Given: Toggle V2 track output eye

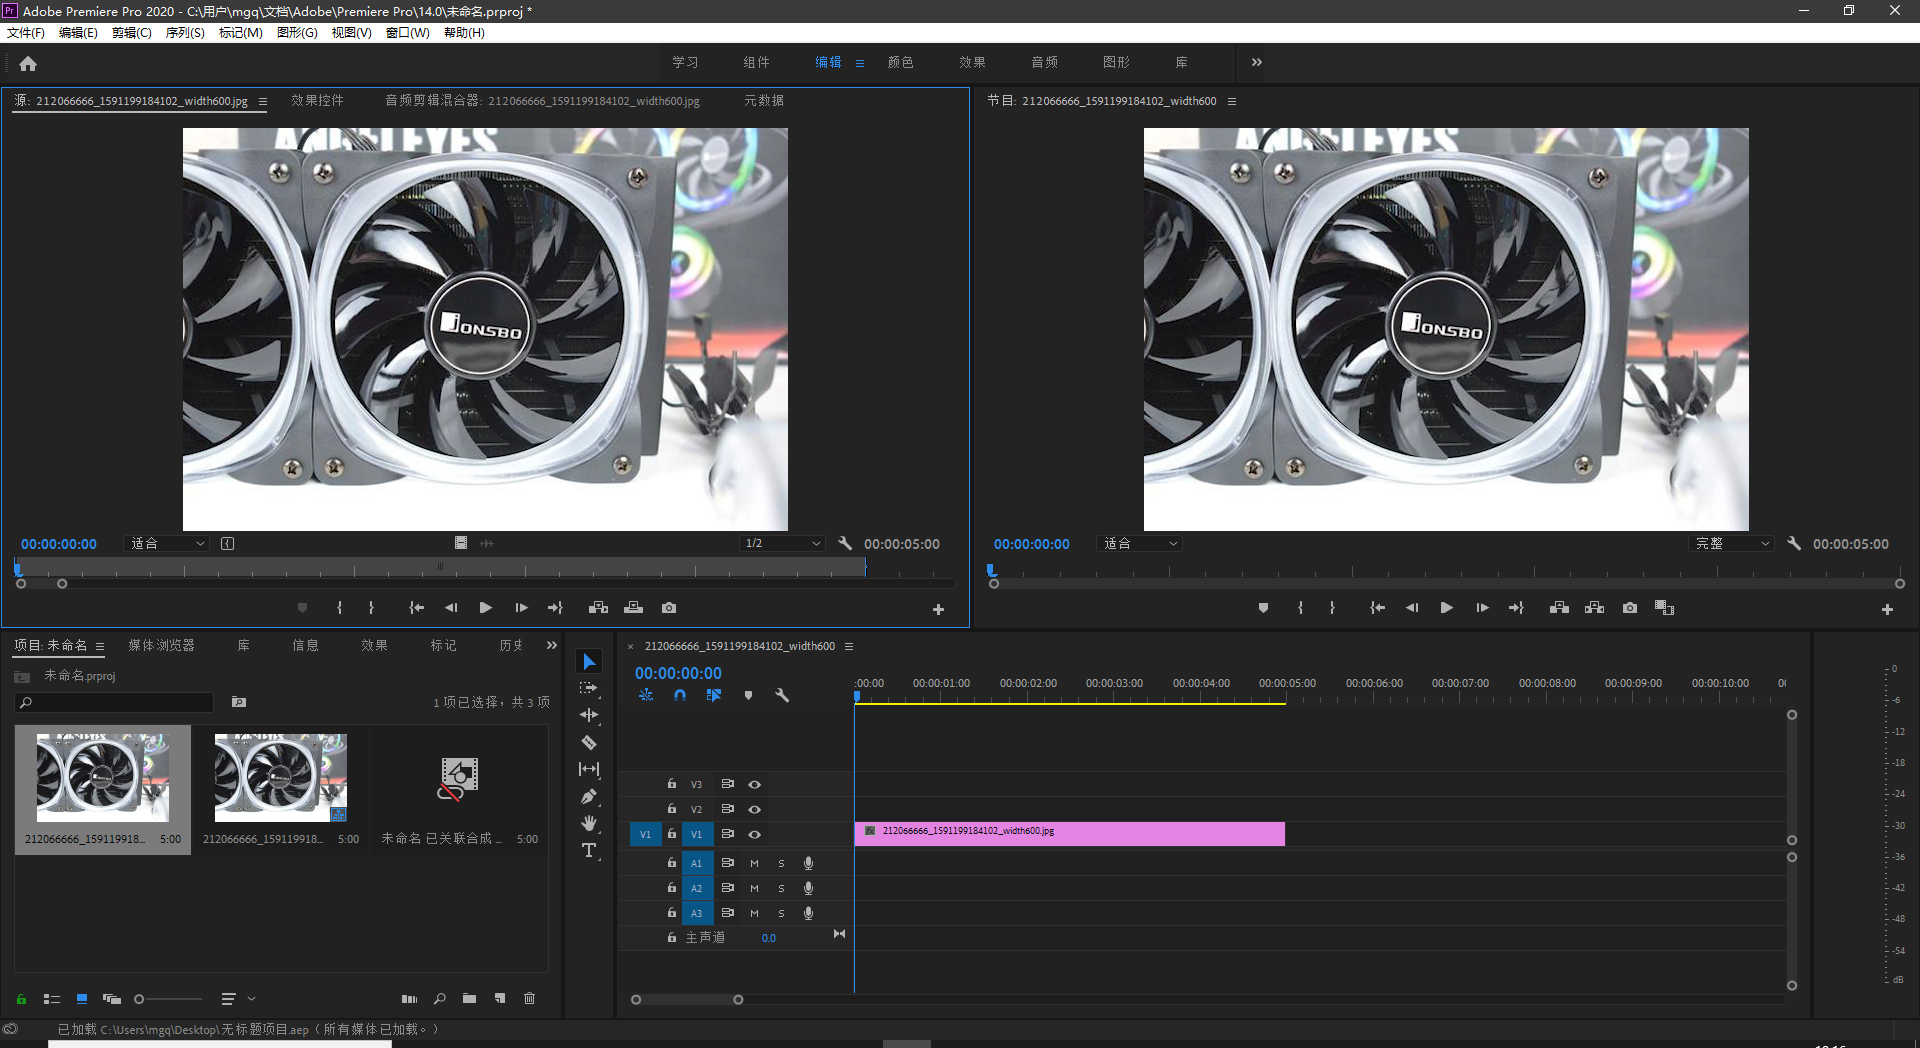Looking at the screenshot, I should point(755,809).
